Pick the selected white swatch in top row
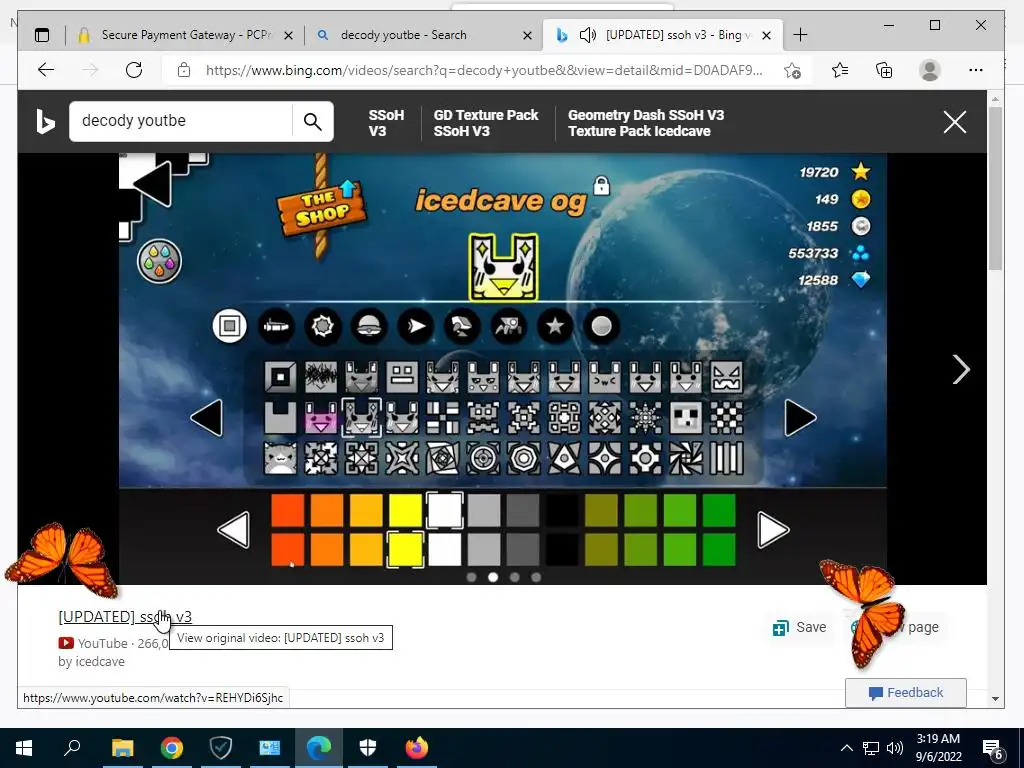 pyautogui.click(x=445, y=510)
